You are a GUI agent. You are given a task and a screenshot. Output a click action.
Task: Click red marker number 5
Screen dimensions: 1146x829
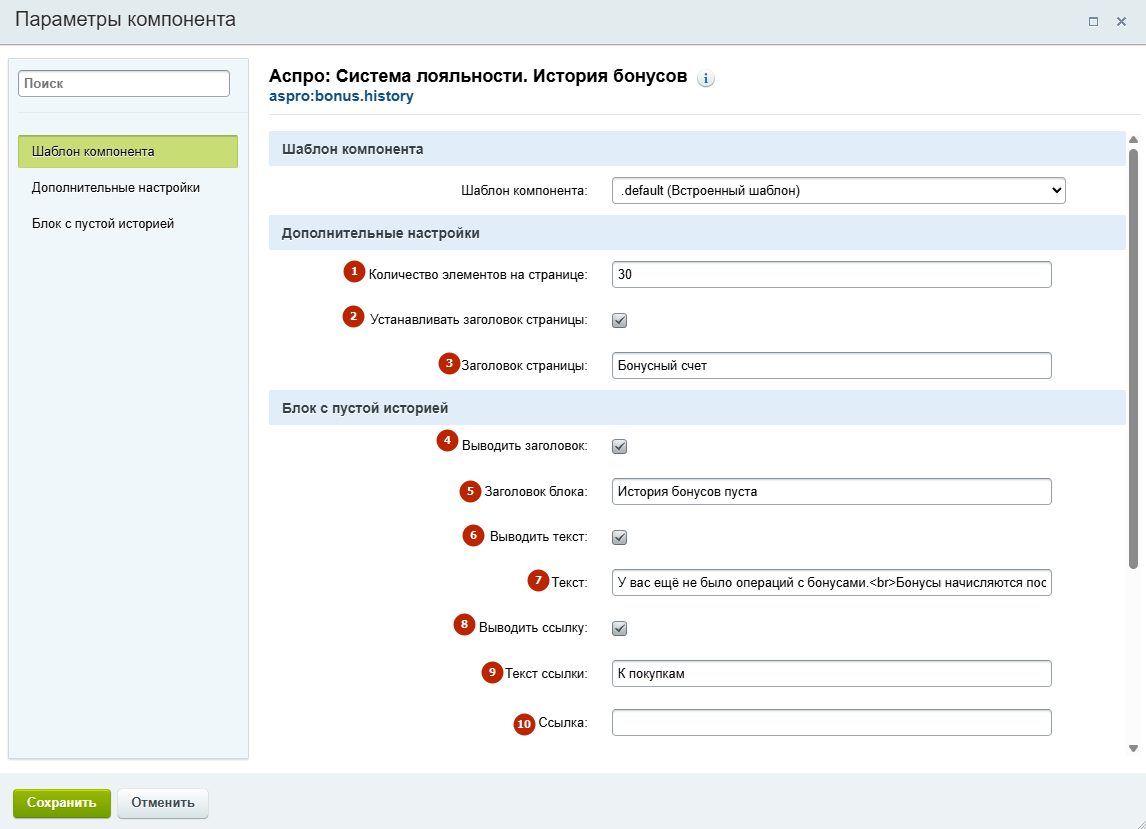(x=471, y=491)
